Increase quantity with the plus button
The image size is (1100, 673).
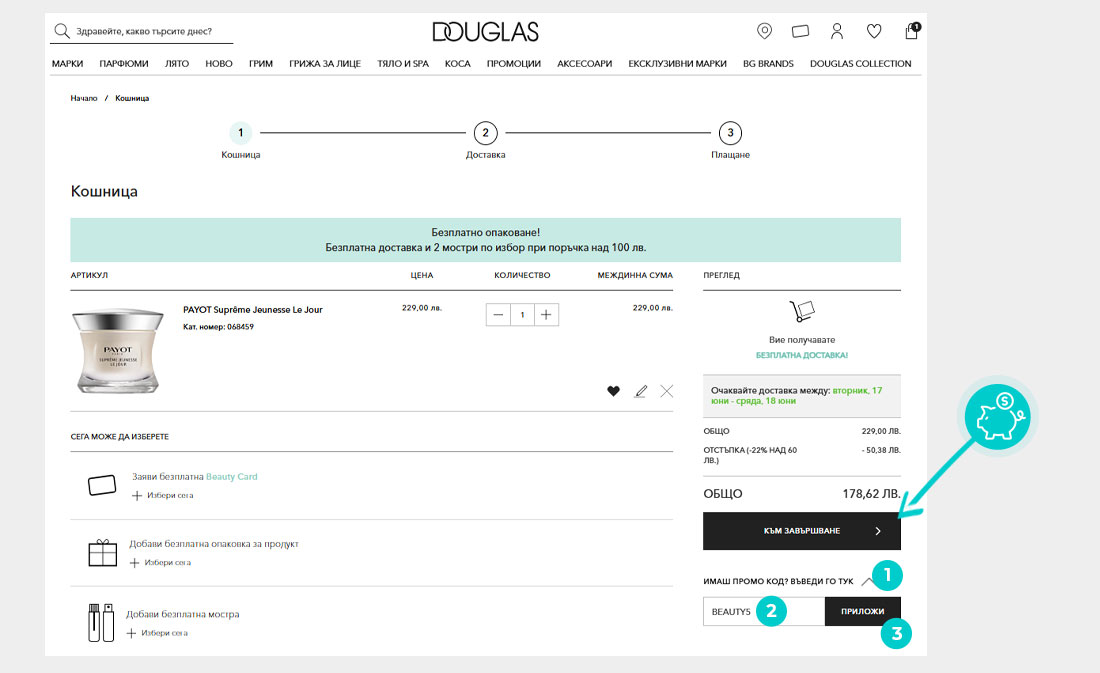(546, 314)
